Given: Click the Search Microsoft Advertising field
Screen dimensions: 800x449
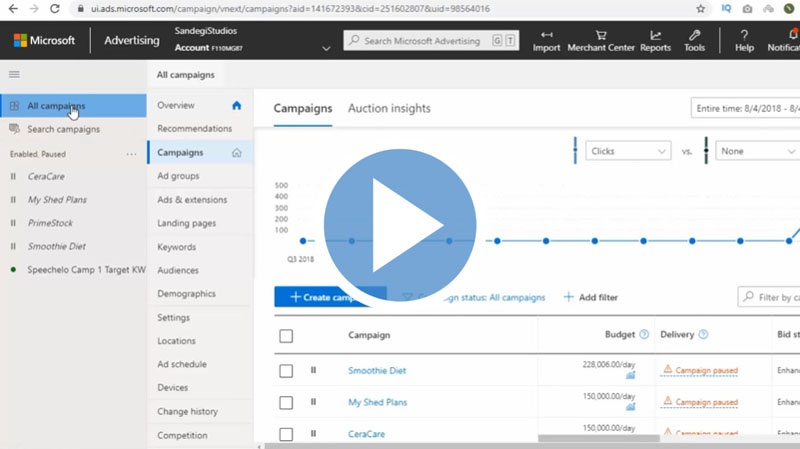Looking at the screenshot, I should click(431, 41).
